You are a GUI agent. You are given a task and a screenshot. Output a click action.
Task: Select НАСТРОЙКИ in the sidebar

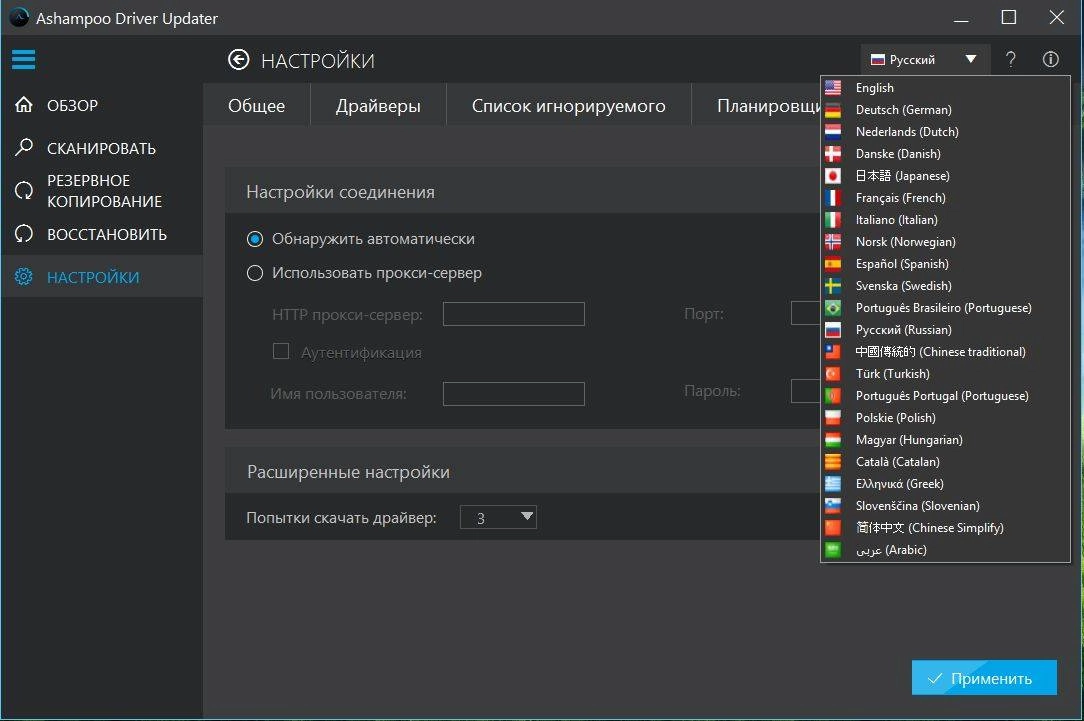point(101,277)
